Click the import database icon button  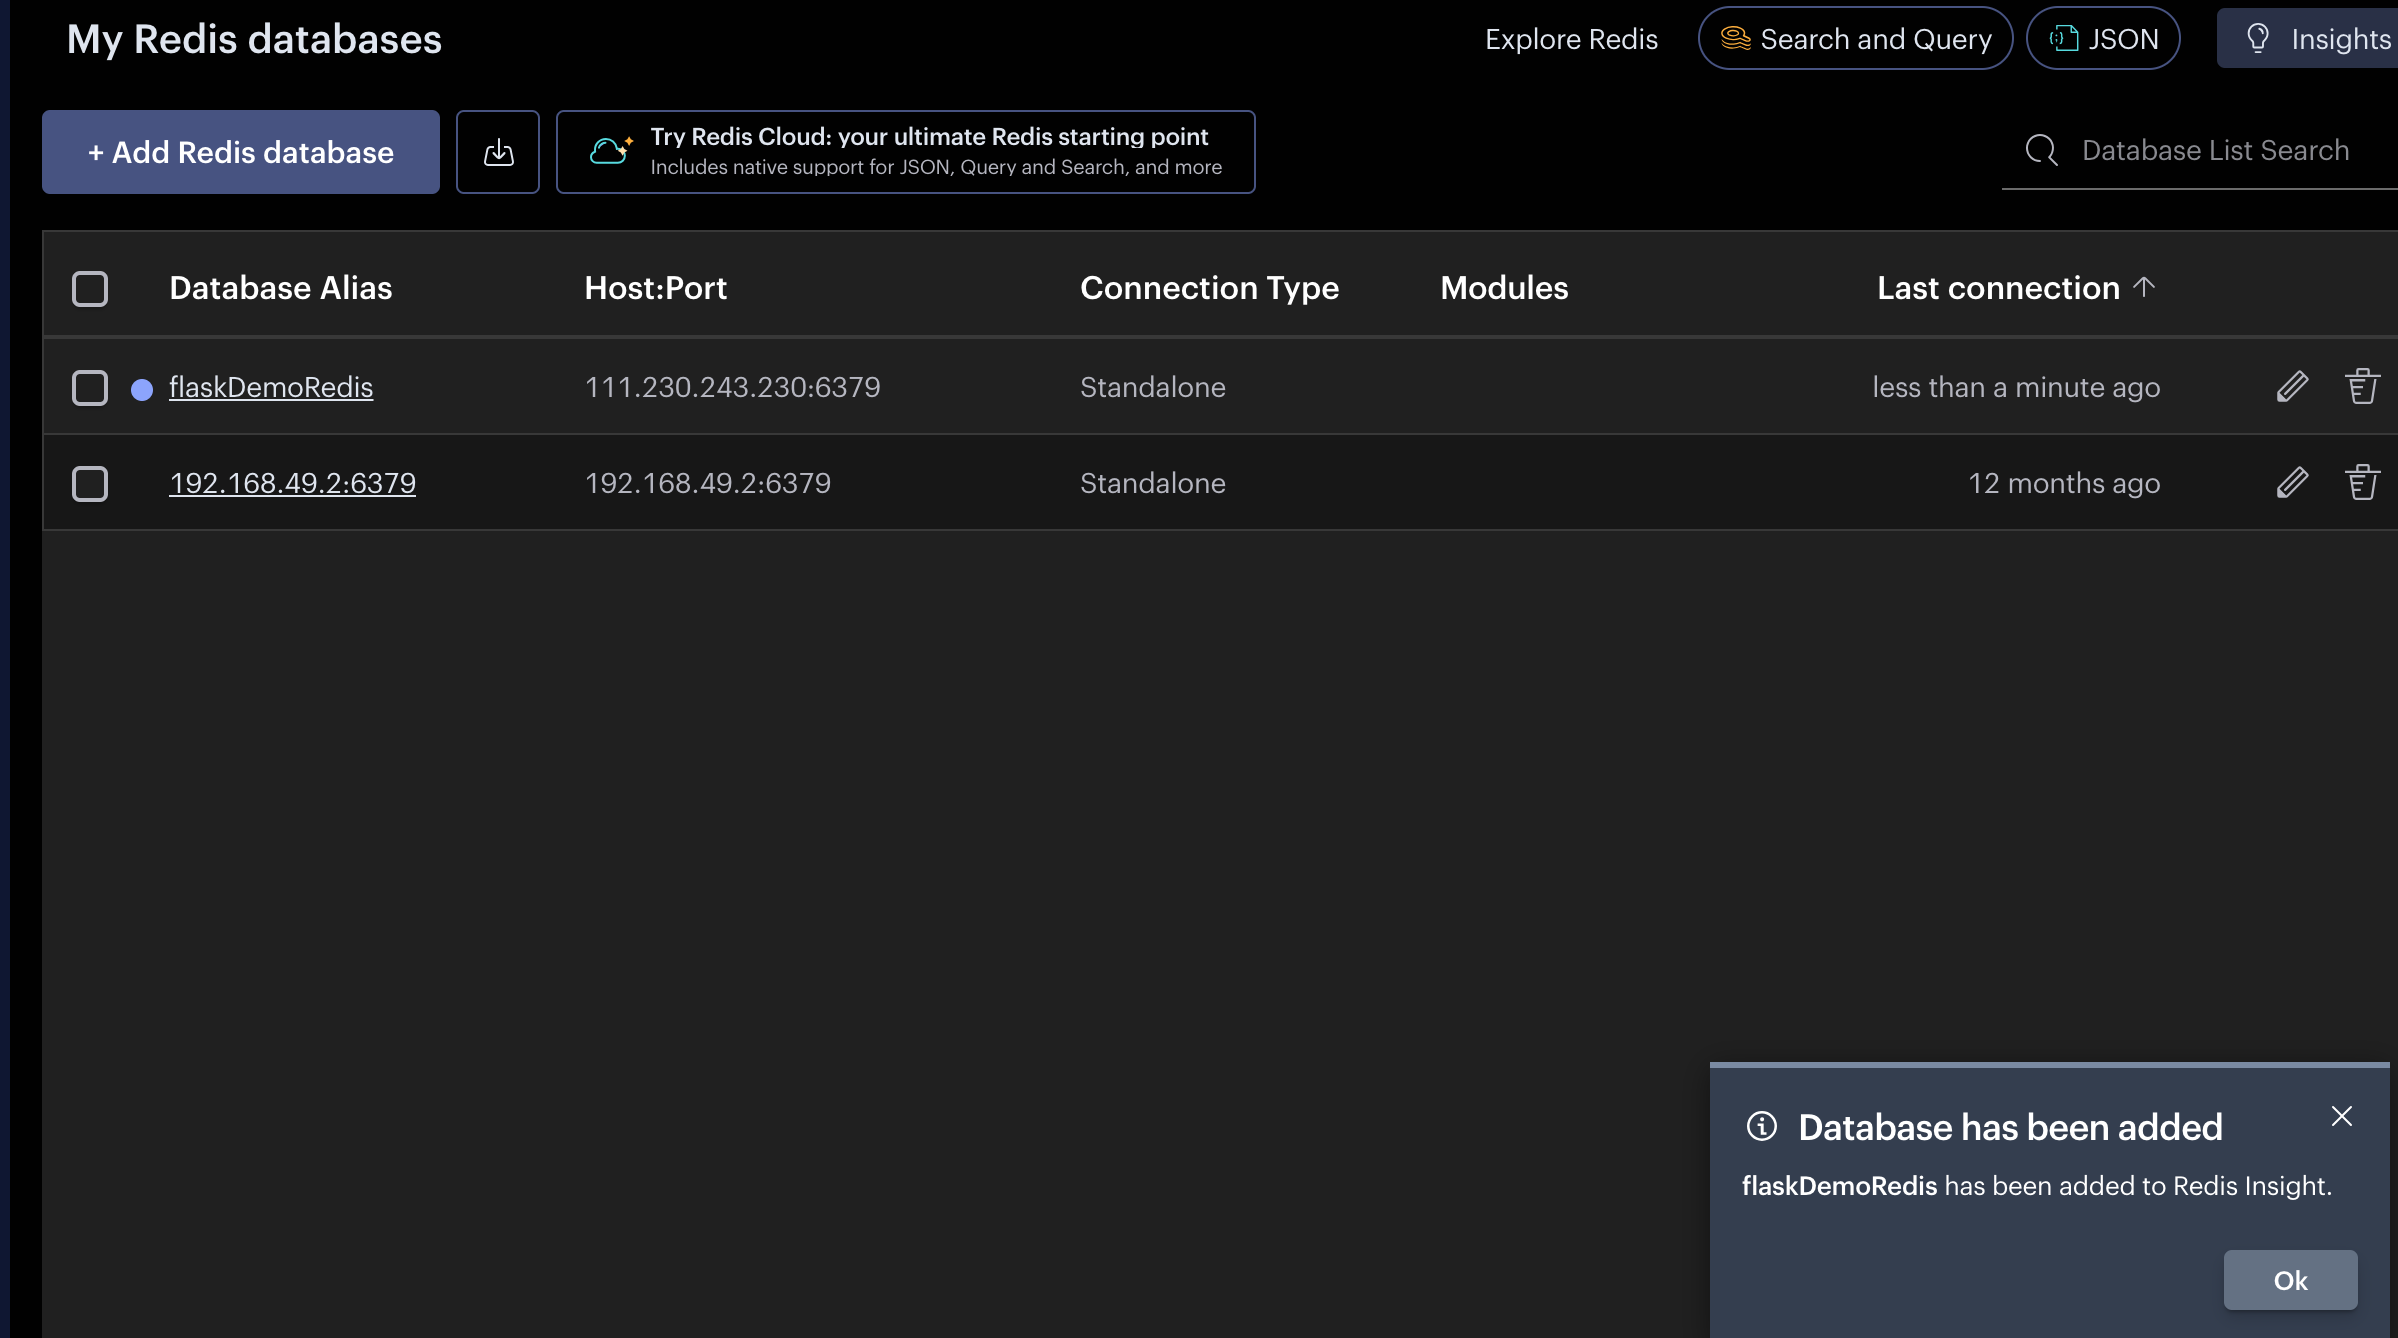498,152
